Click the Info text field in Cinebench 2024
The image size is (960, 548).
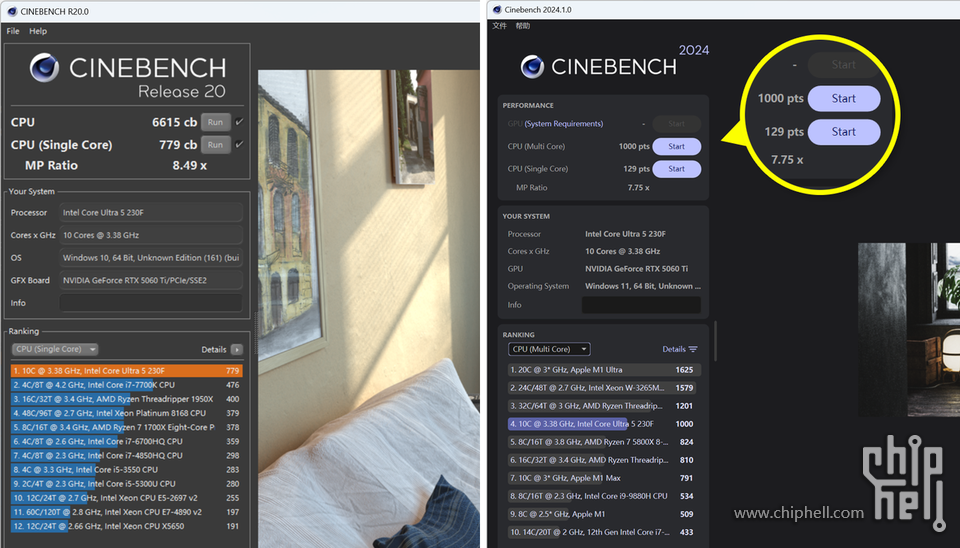641,305
